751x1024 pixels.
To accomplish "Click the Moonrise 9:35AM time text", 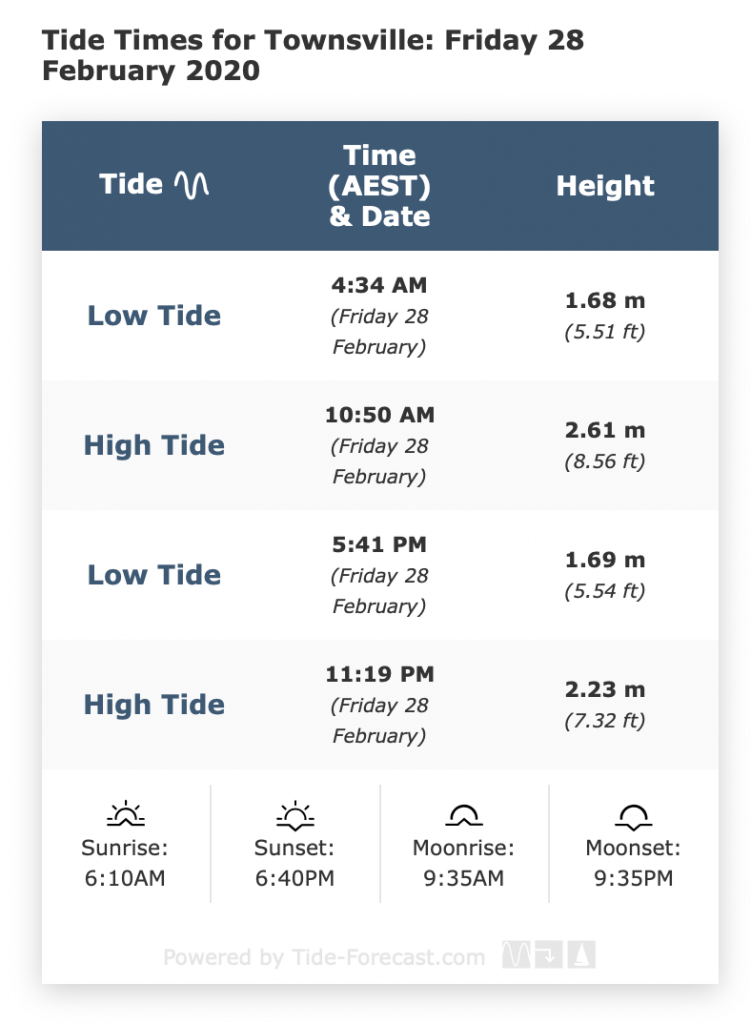I will pos(463,879).
